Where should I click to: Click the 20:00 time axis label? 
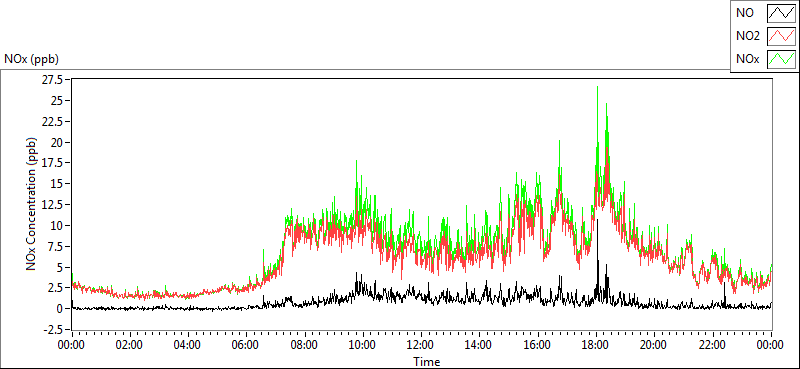pyautogui.click(x=655, y=346)
